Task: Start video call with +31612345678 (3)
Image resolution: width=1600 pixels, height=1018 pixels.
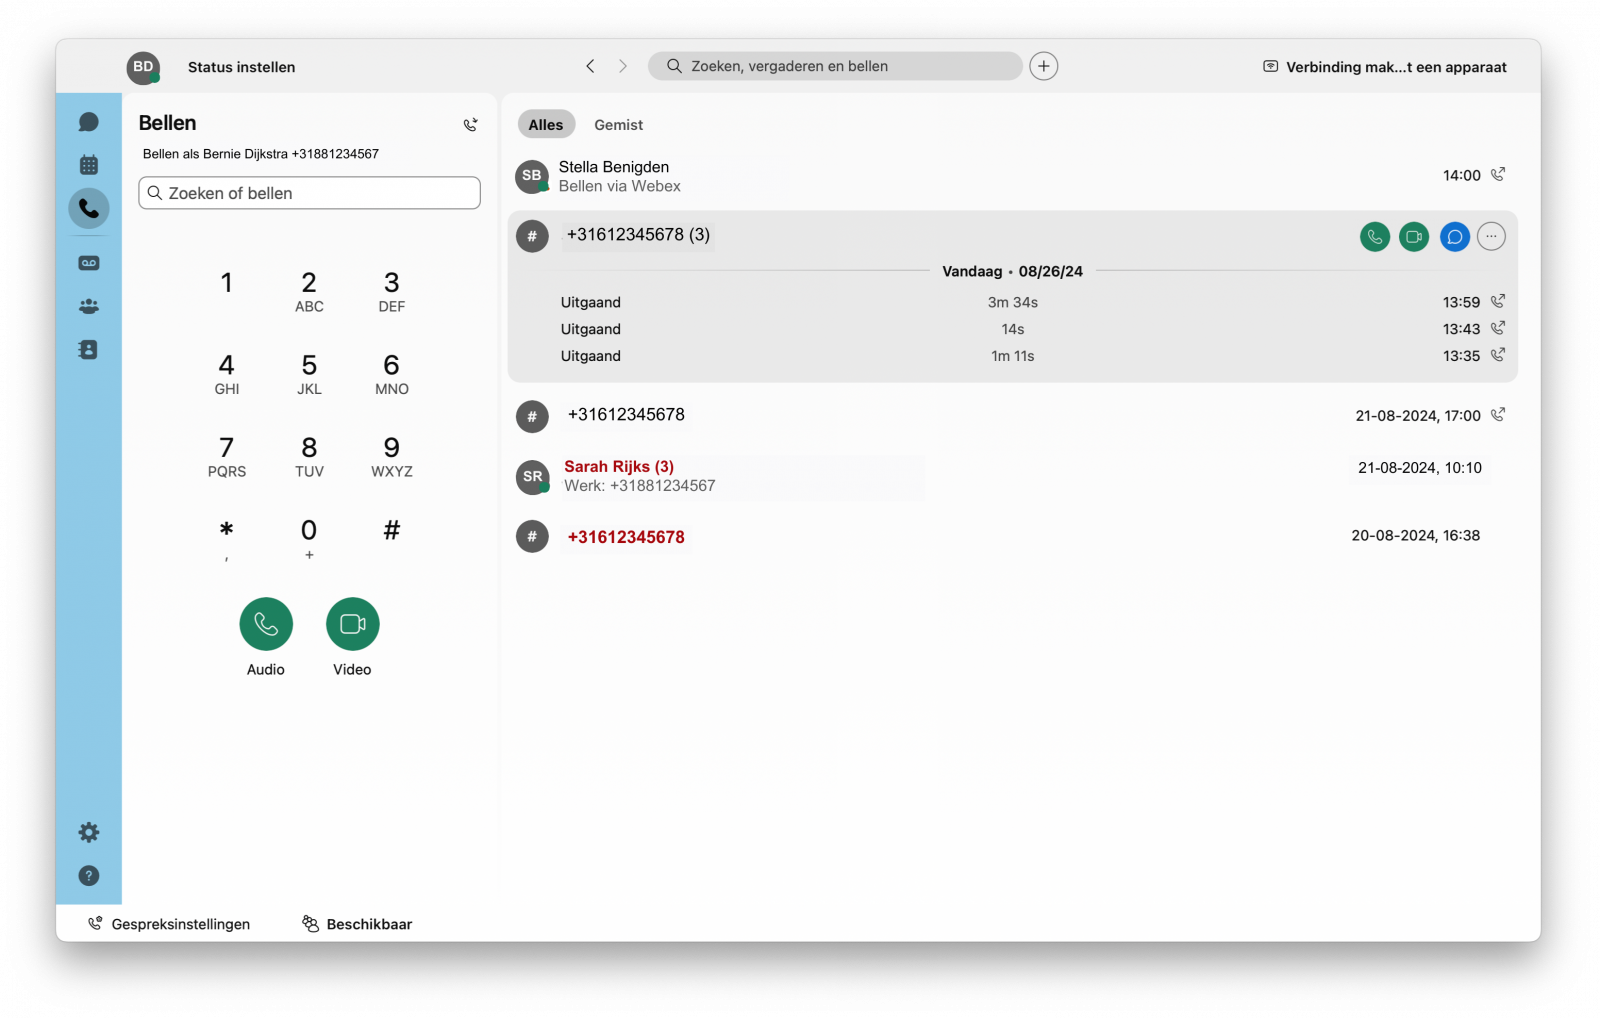Action: (1414, 237)
